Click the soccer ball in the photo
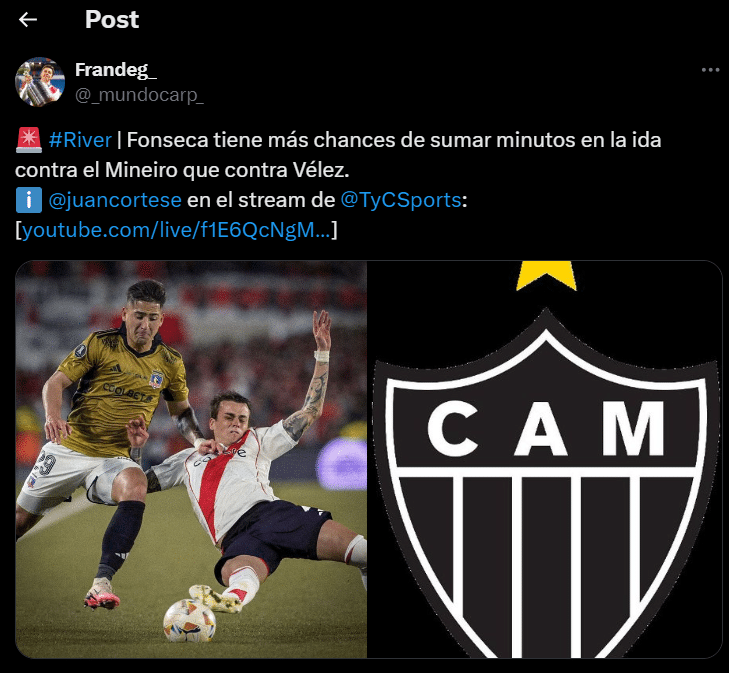The image size is (729, 673). [x=190, y=620]
